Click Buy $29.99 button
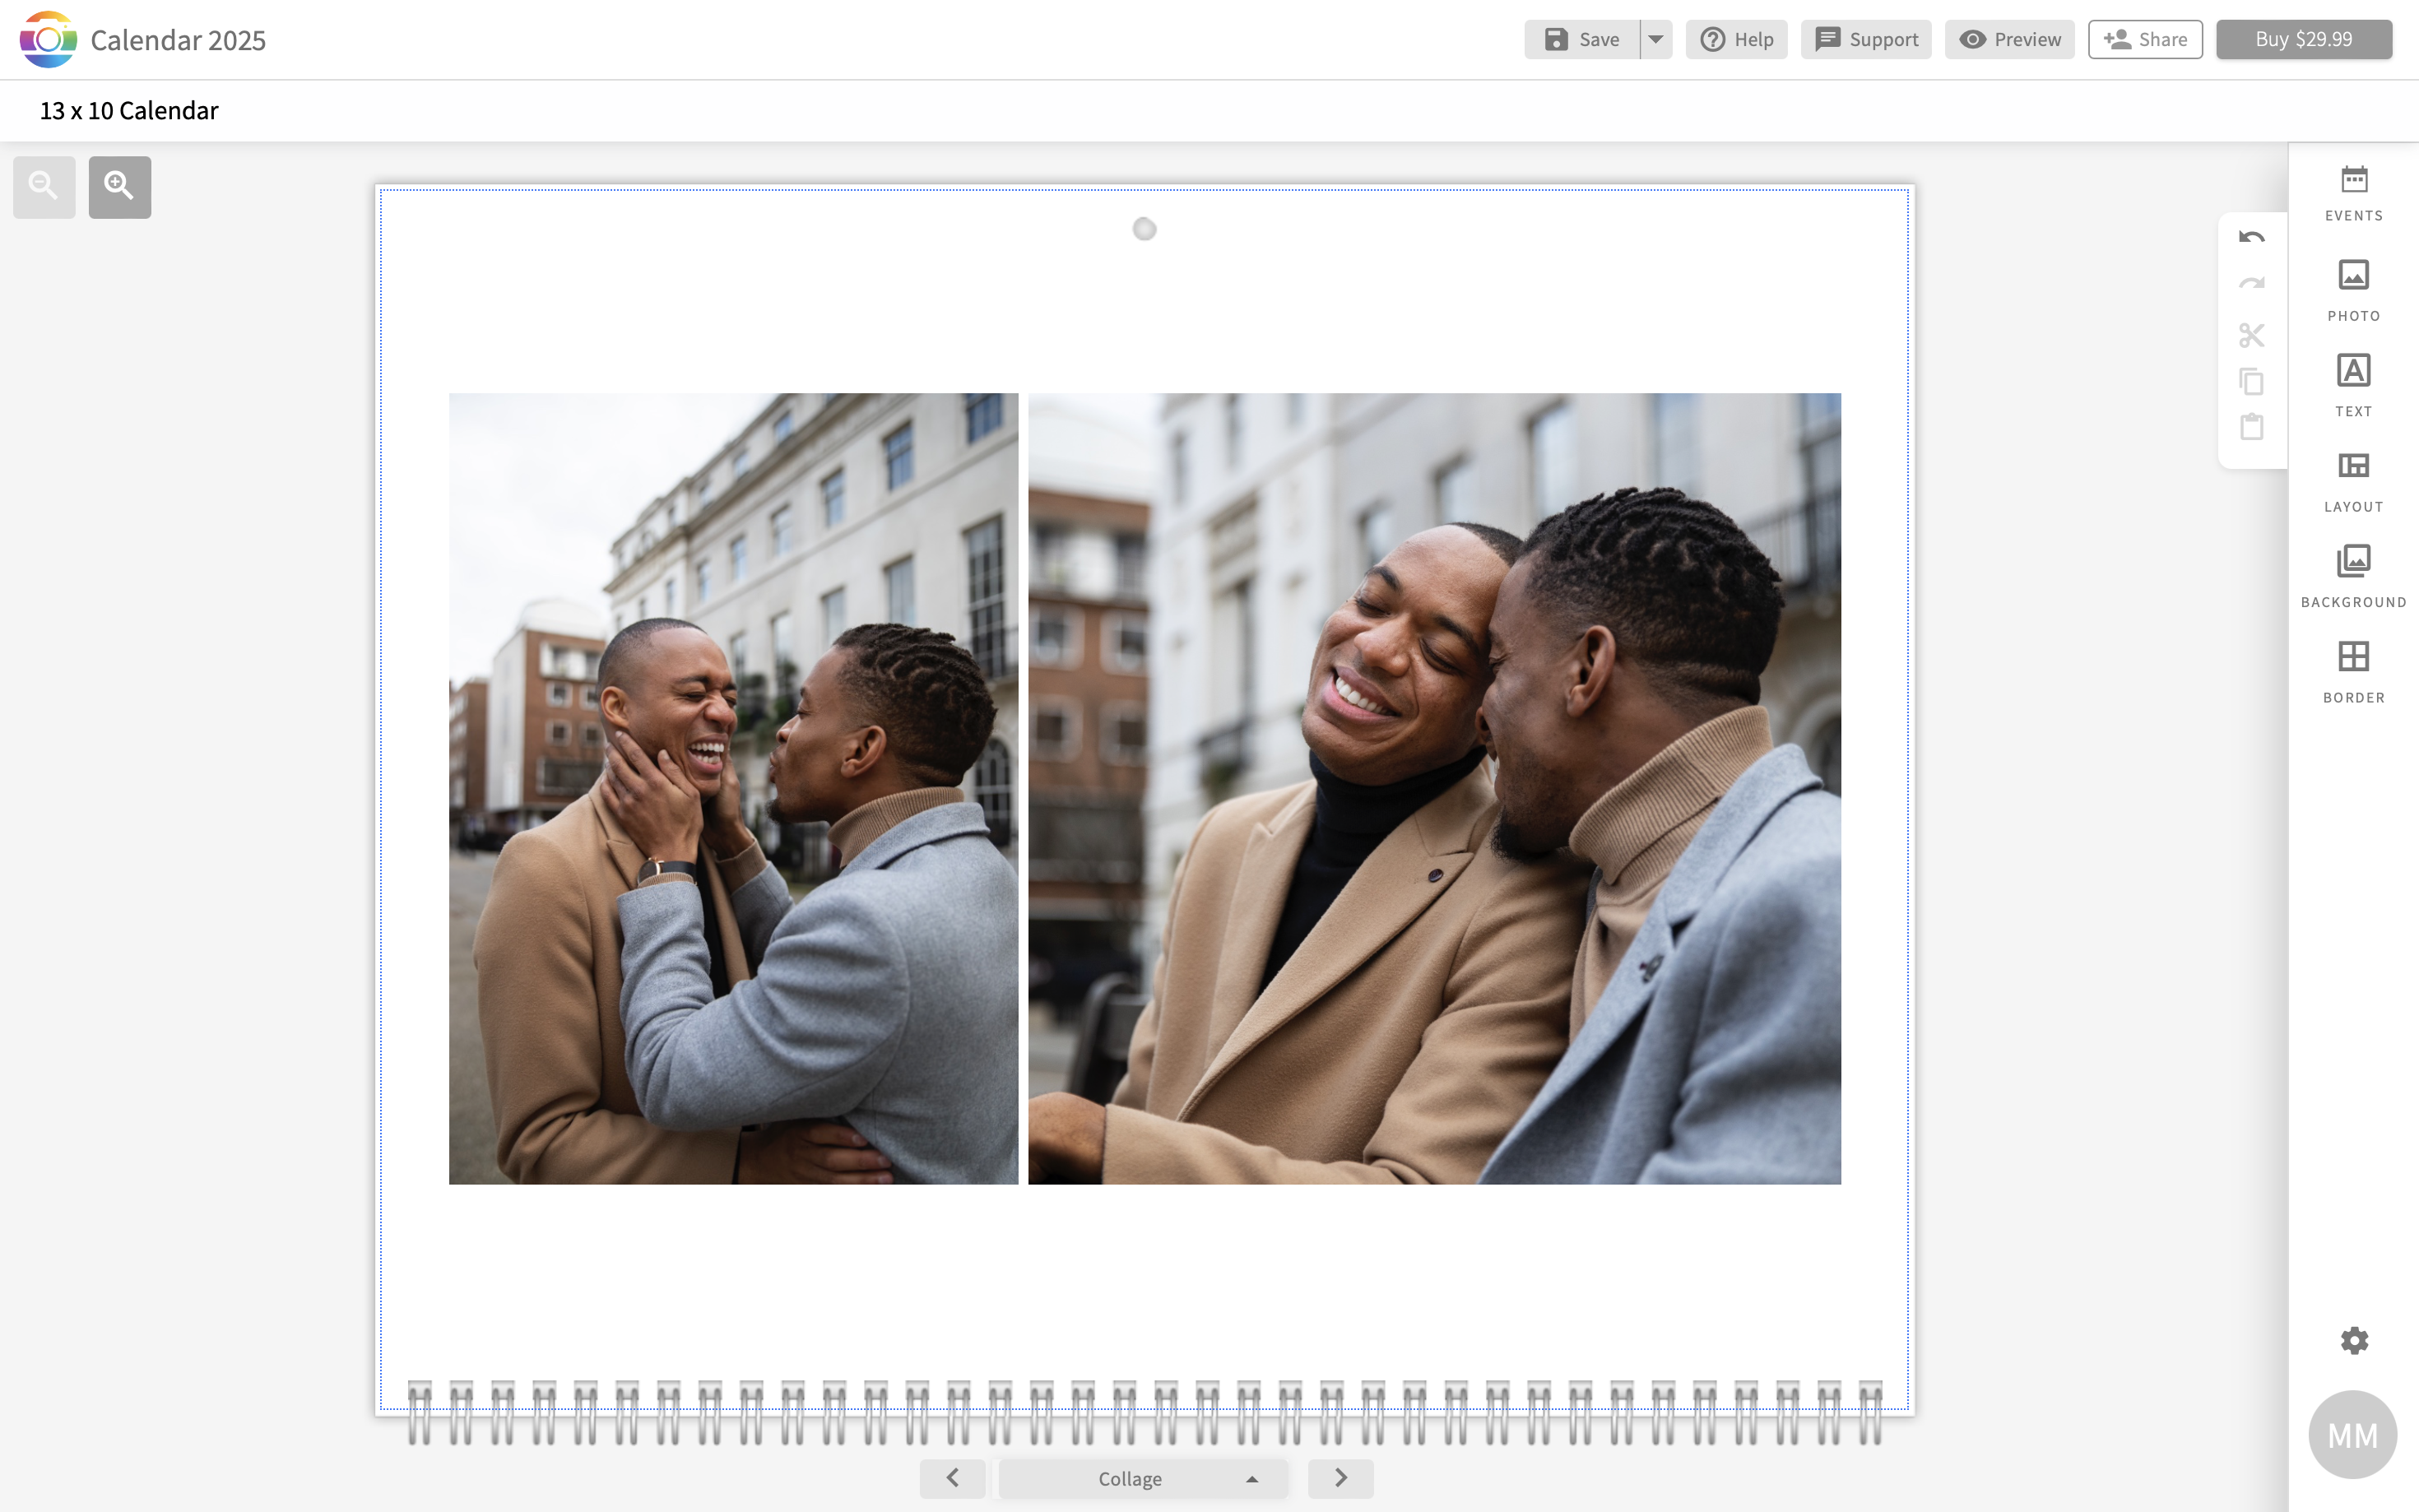Screen dimensions: 2419x1512 2304,39
